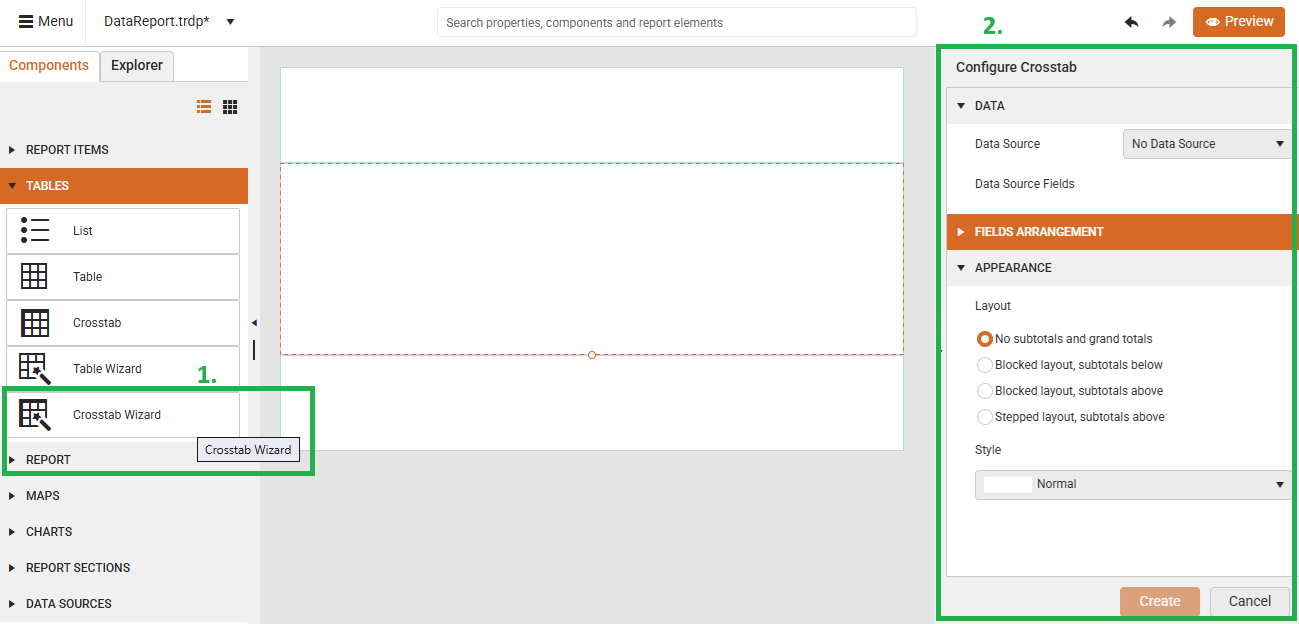Screen dimensions: 1299x624
Task: Click the orange Preview button
Action: click(x=1238, y=22)
